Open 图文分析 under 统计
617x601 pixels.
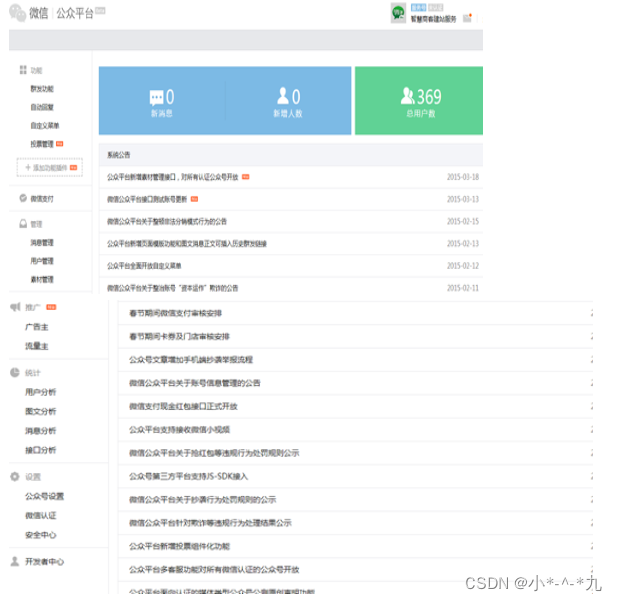tap(41, 411)
